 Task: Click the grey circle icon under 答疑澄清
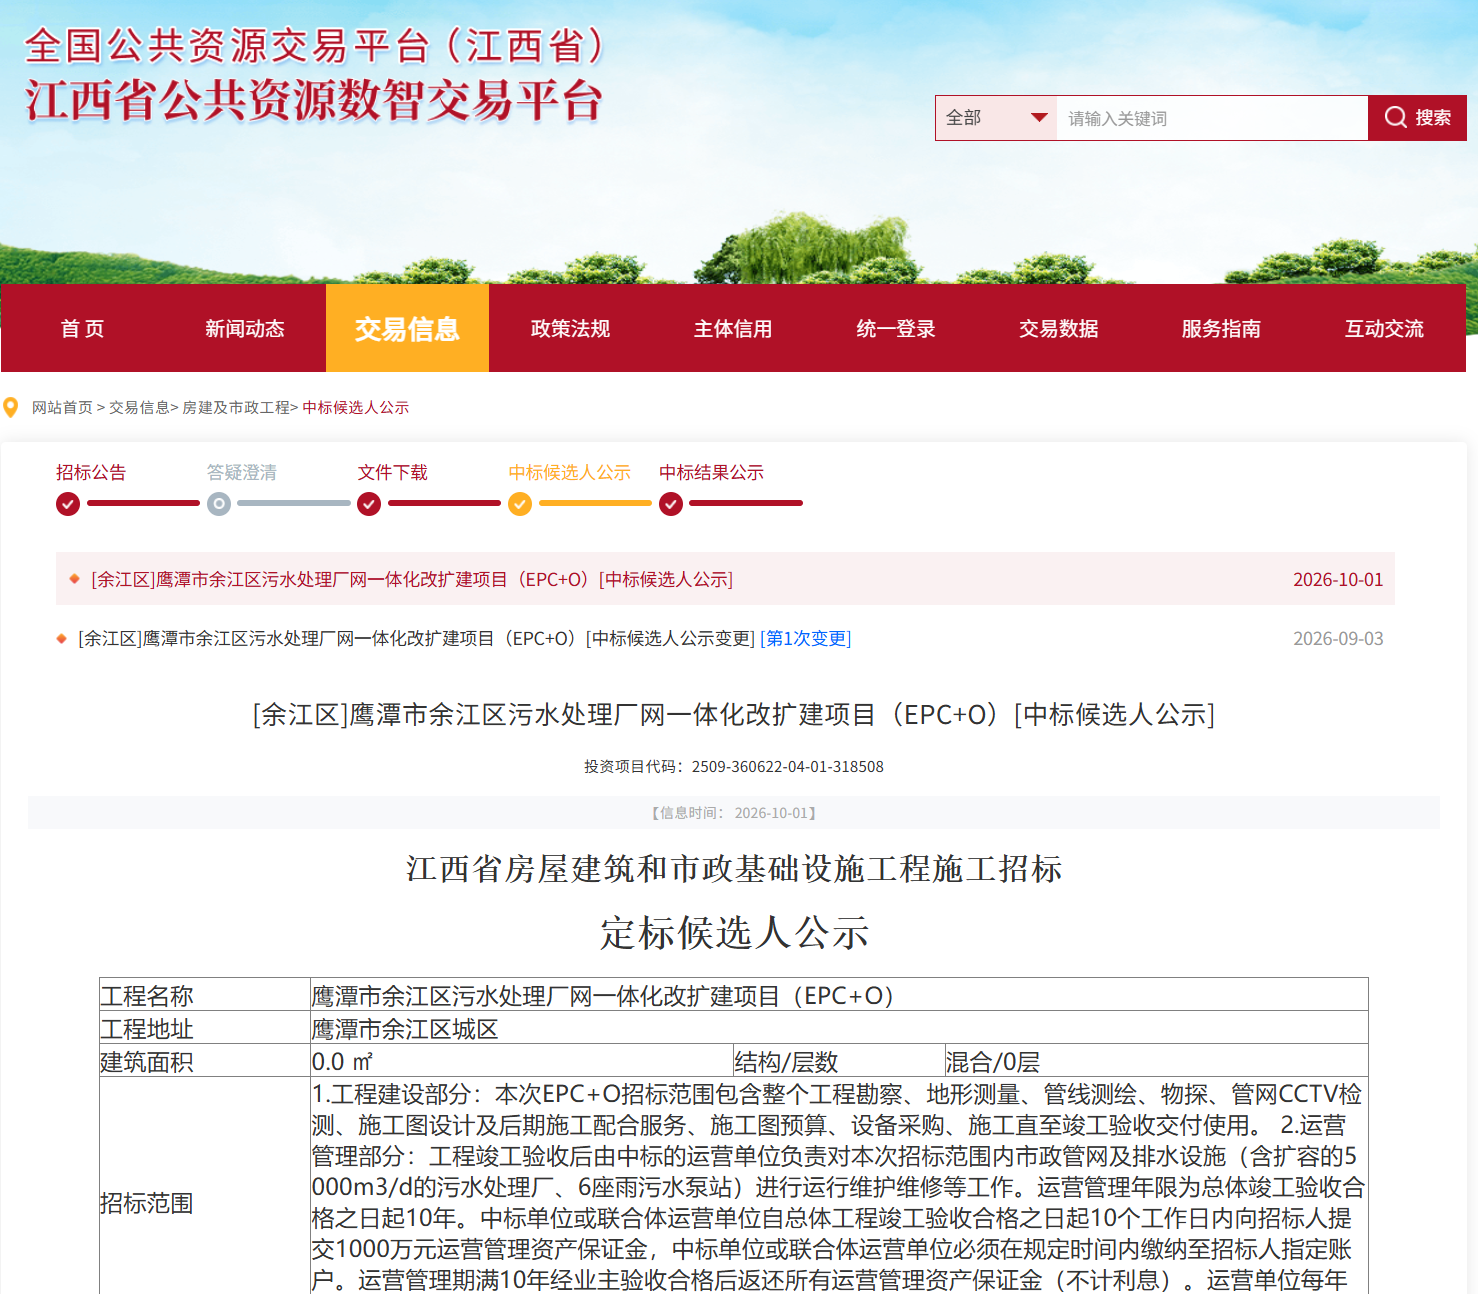pyautogui.click(x=219, y=504)
